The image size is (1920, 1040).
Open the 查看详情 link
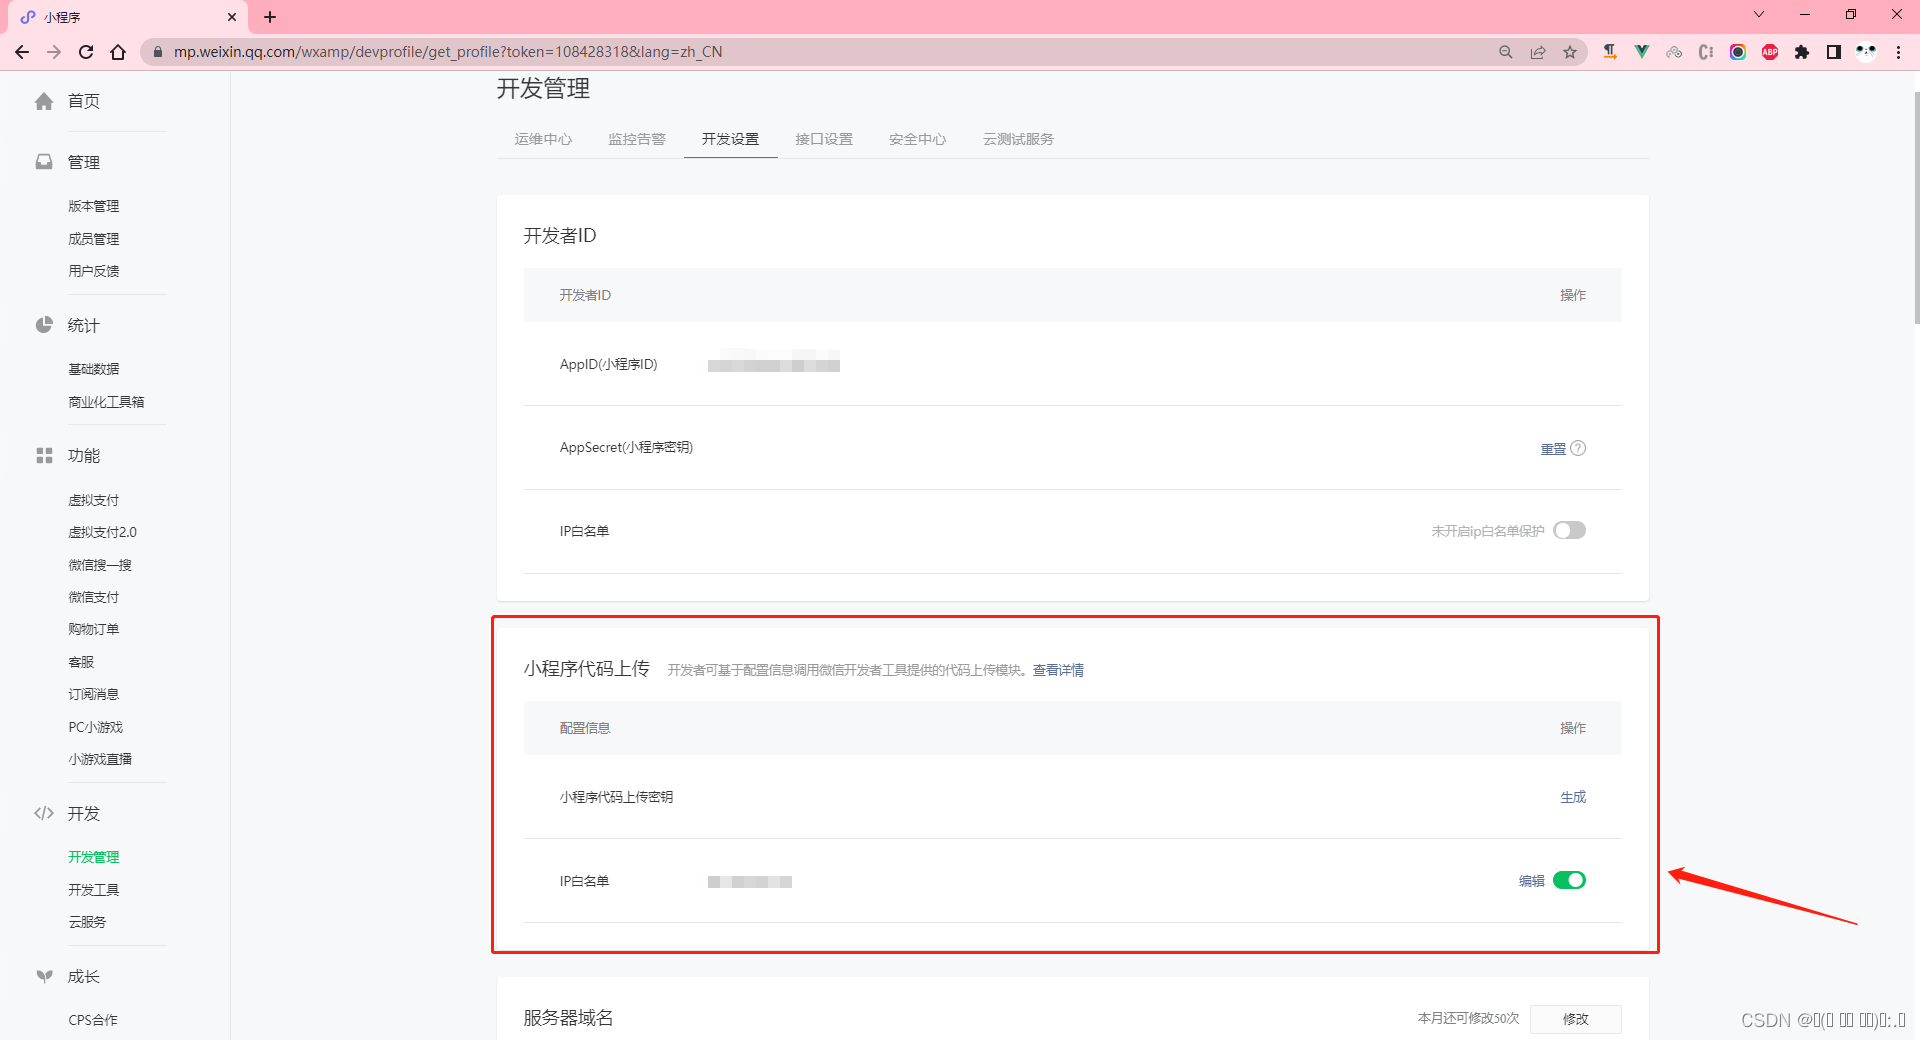[1058, 670]
